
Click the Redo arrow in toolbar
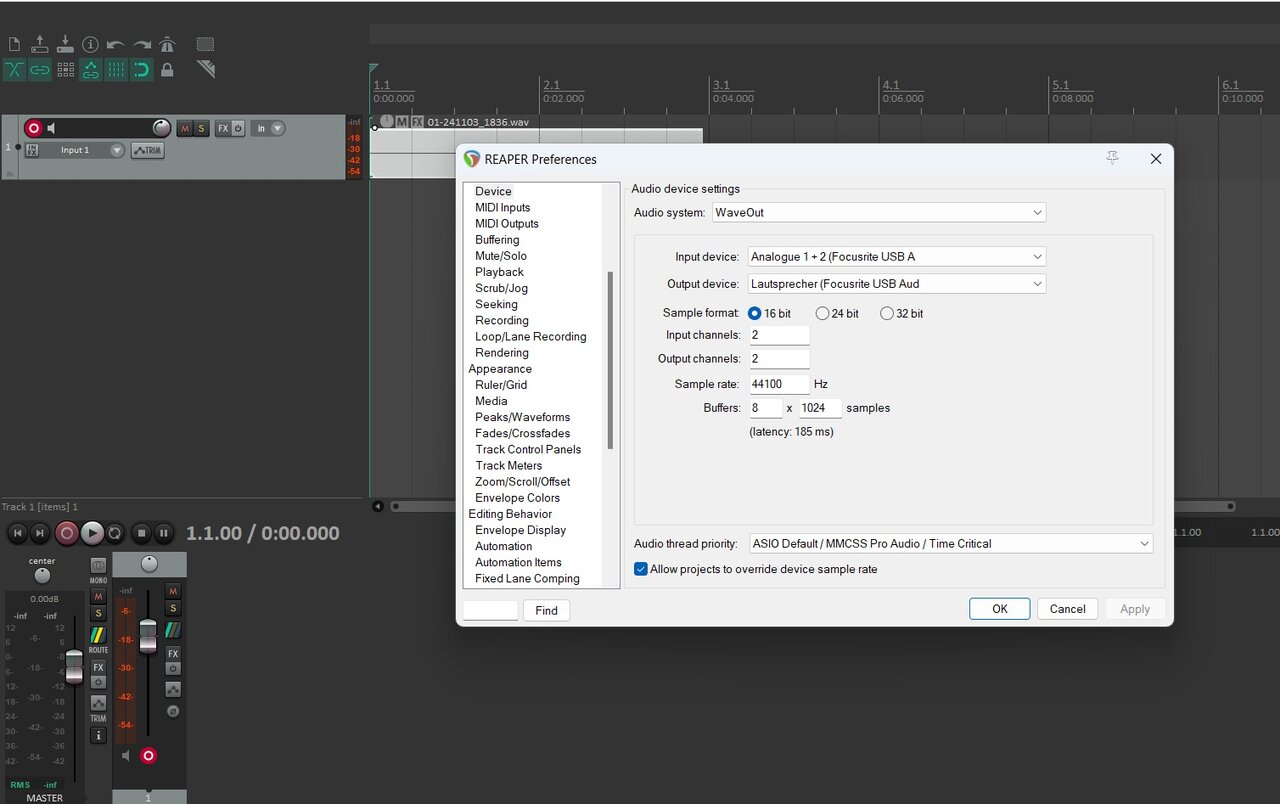[142, 44]
